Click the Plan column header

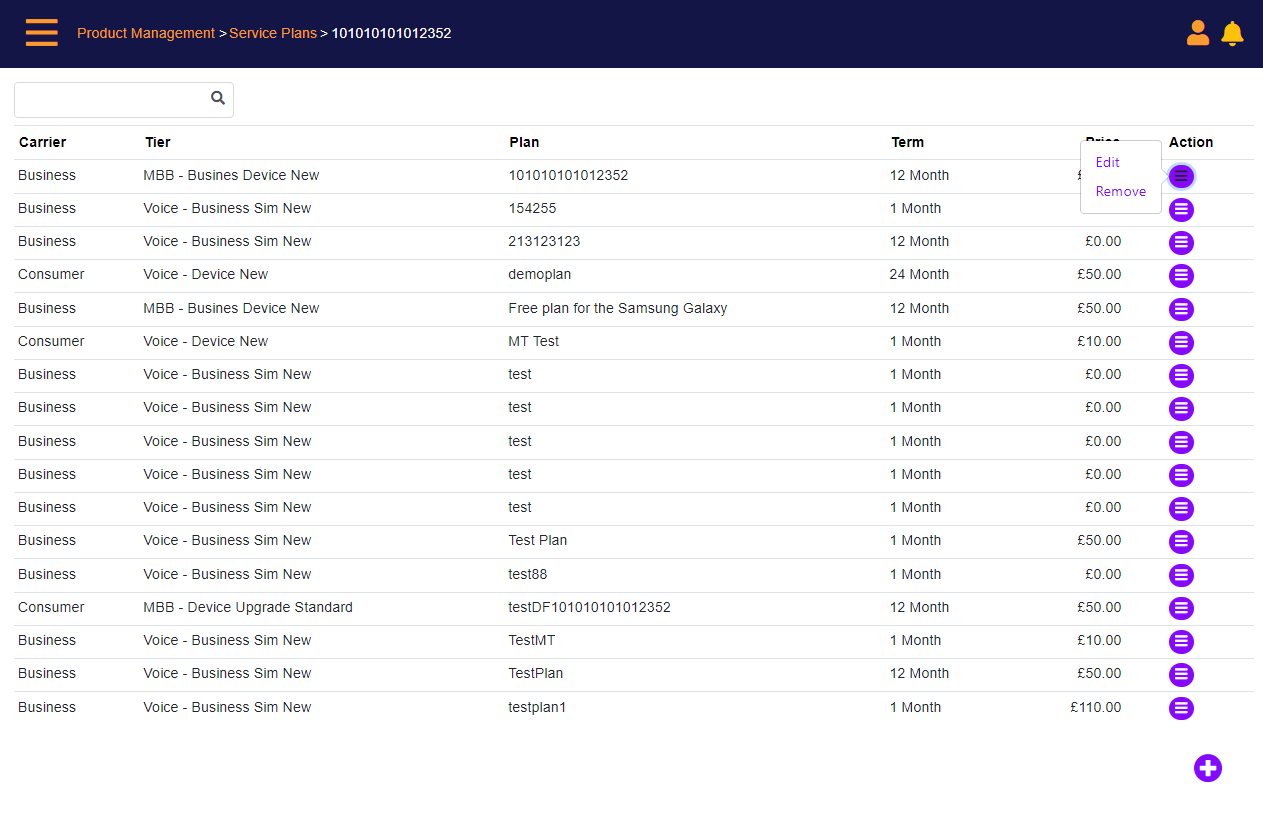point(524,142)
